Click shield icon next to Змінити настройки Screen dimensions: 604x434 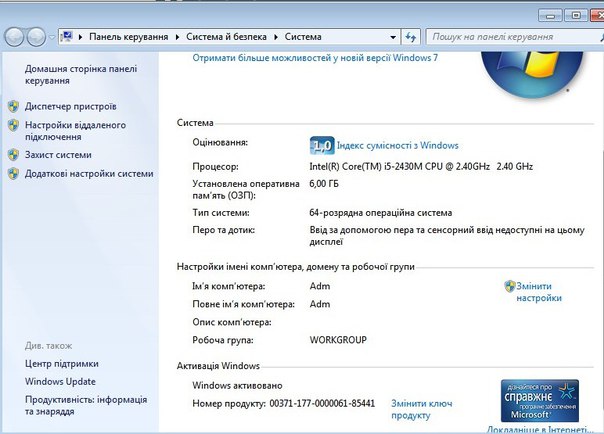click(x=510, y=286)
